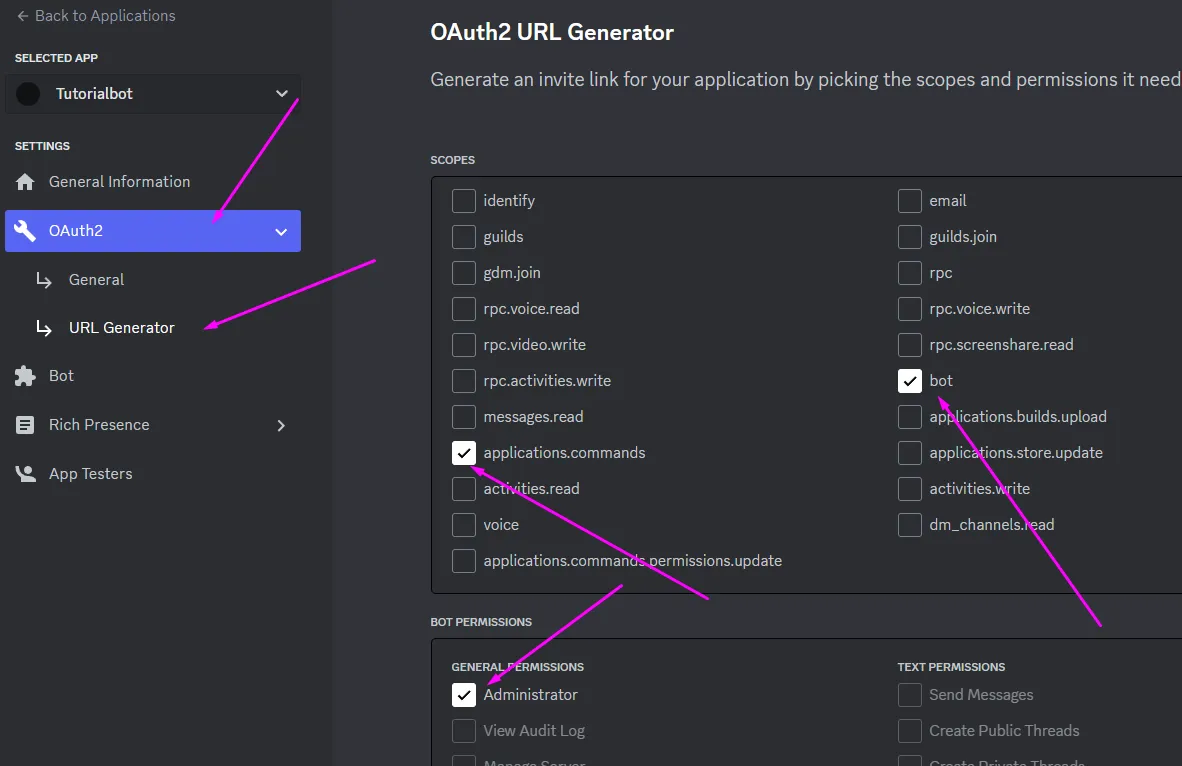Enable the rpc.voice.write scope checkbox

[x=910, y=309]
